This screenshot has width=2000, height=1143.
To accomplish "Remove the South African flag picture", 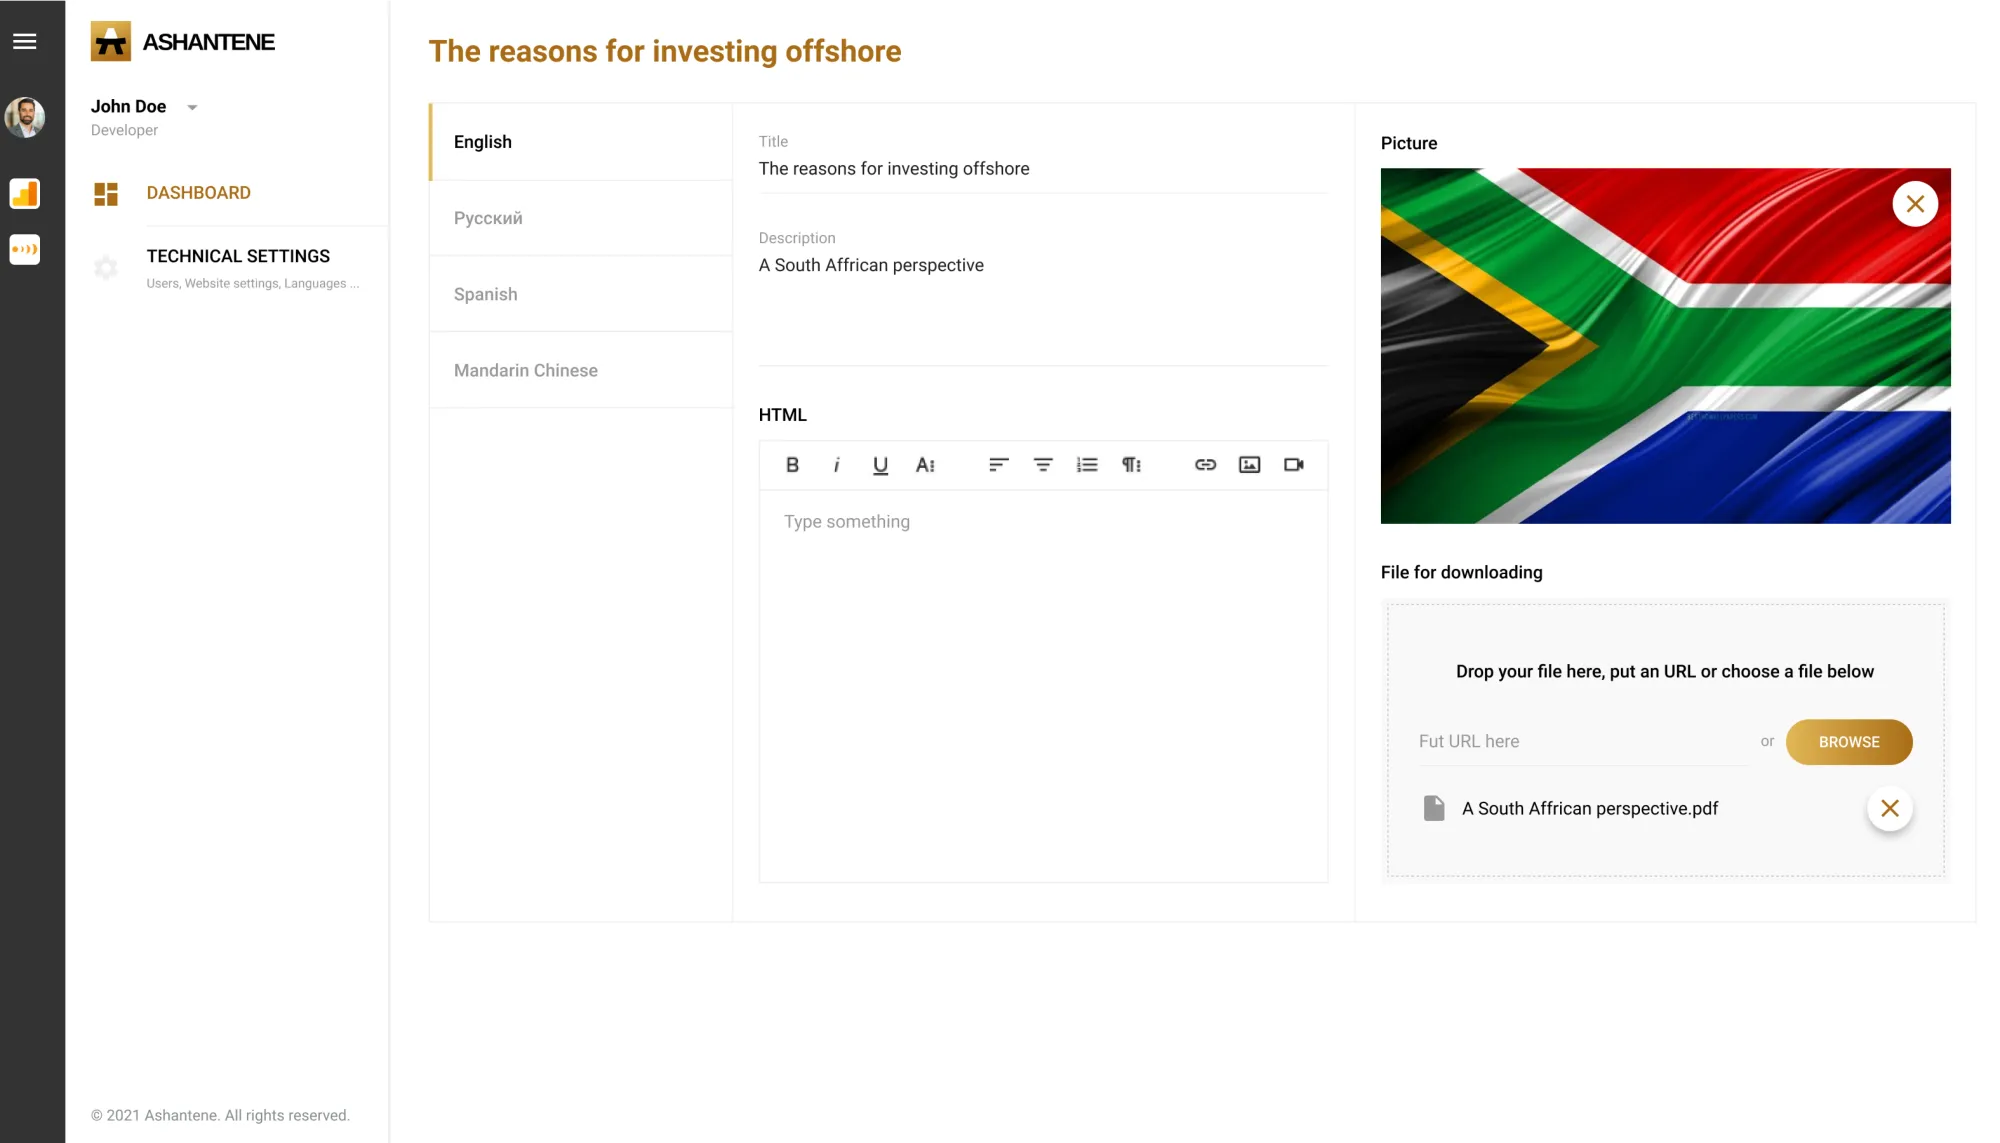I will click(x=1915, y=204).
